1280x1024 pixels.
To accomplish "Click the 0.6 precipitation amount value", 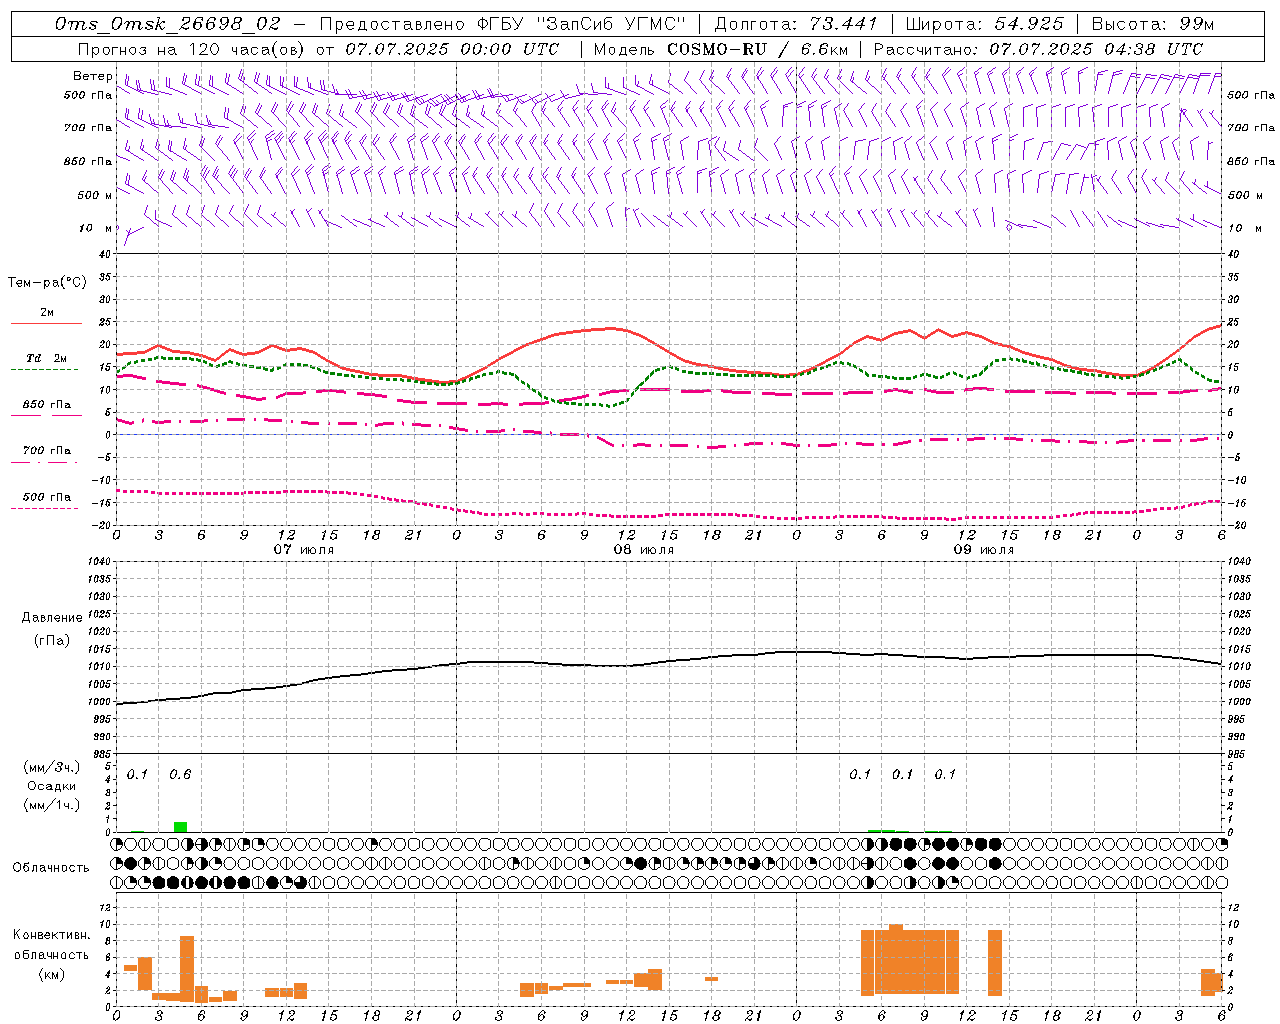I will (x=180, y=774).
